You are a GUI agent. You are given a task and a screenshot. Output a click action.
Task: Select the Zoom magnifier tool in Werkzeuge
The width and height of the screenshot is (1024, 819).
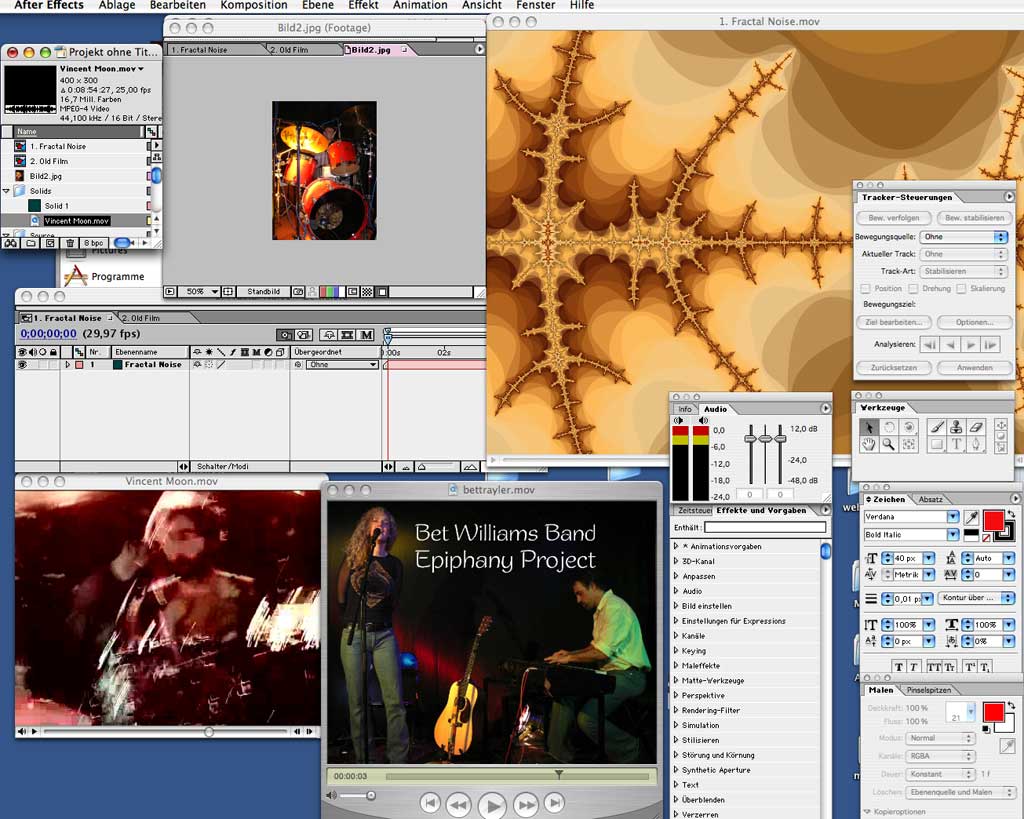(x=889, y=445)
